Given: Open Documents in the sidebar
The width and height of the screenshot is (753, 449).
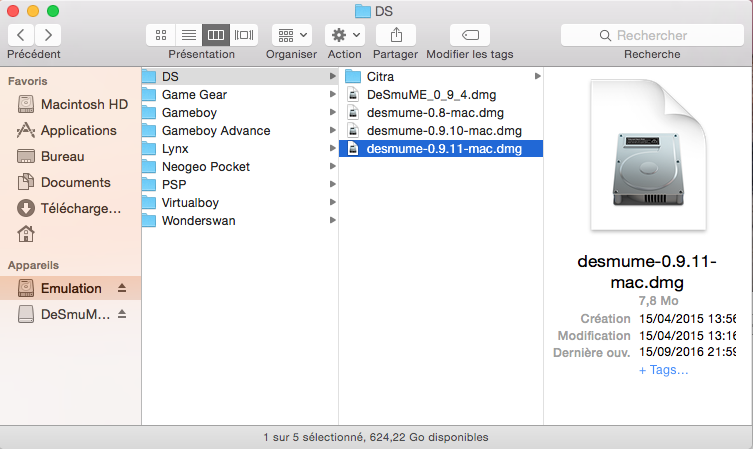Looking at the screenshot, I should point(71,182).
